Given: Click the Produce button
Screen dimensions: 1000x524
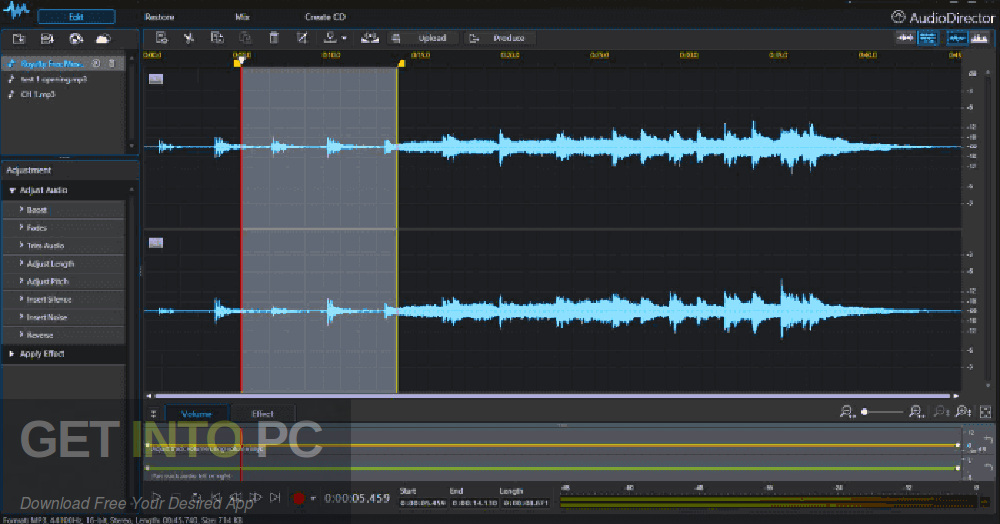Looking at the screenshot, I should pyautogui.click(x=502, y=38).
